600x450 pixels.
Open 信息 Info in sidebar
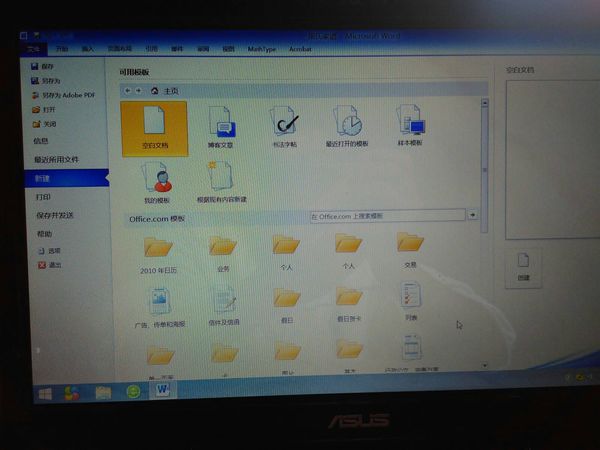[41, 141]
